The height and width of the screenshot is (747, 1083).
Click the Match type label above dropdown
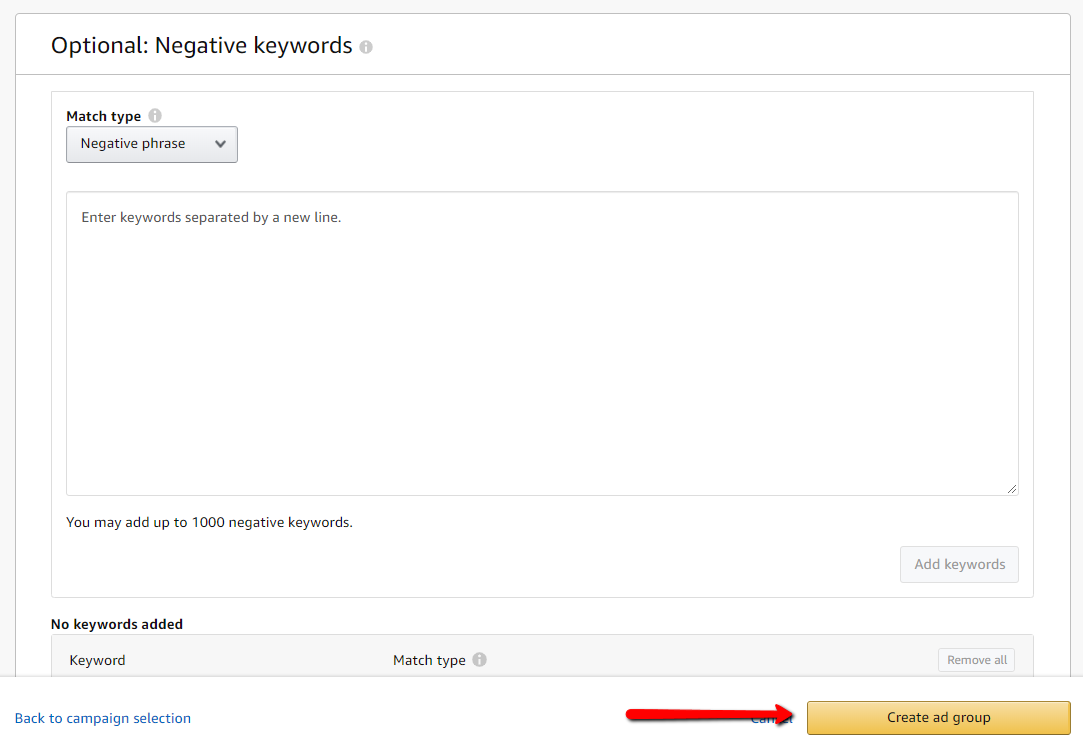point(103,116)
